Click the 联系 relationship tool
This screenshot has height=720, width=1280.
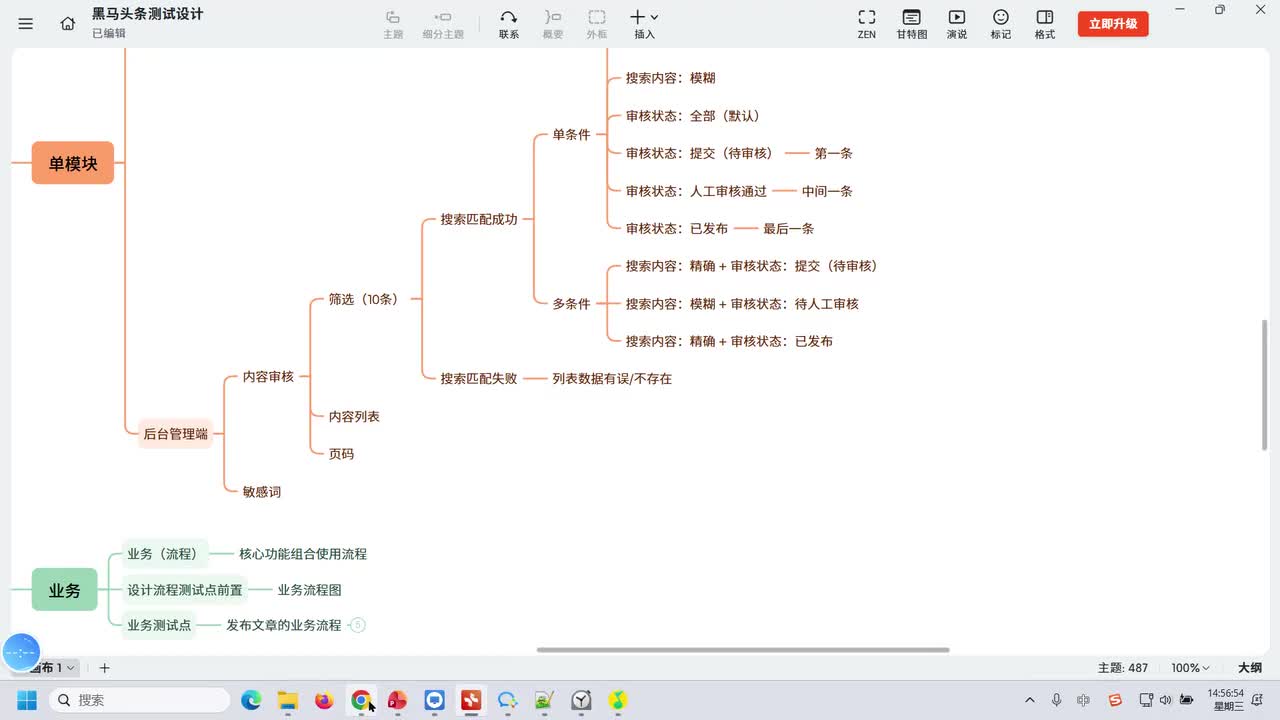(509, 23)
